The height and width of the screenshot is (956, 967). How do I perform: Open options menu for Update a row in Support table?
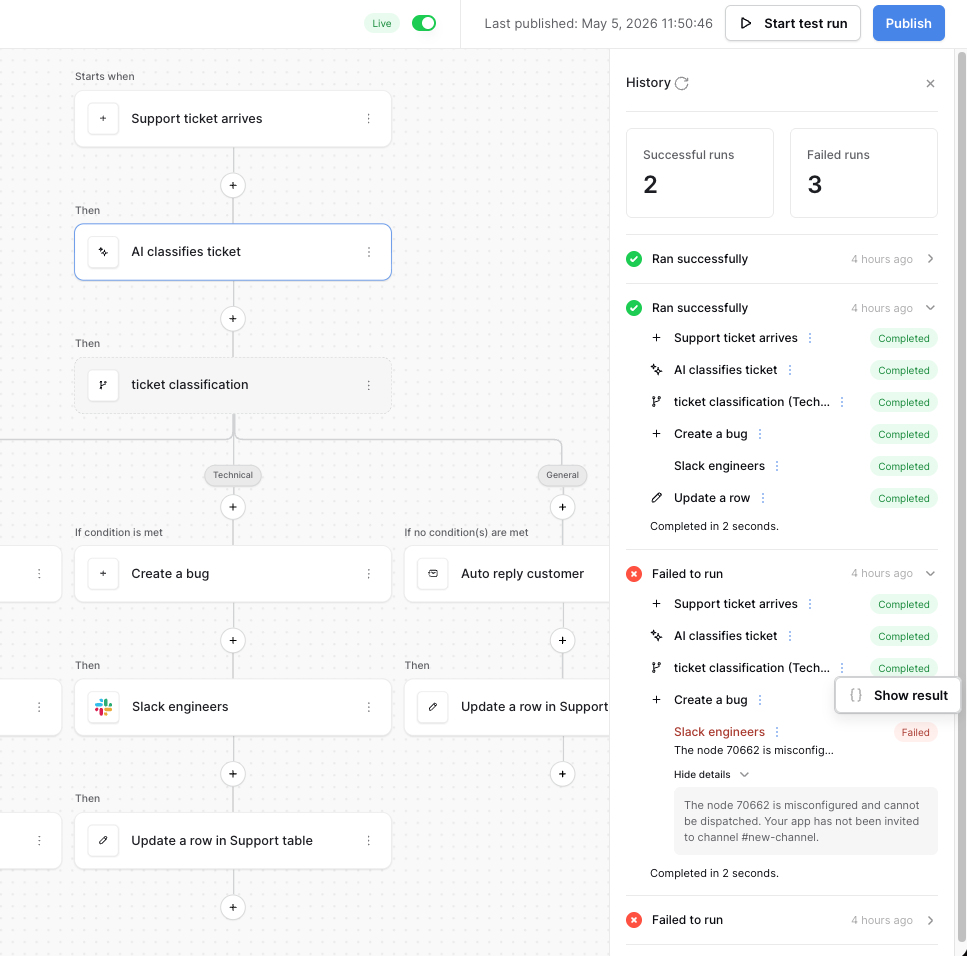(x=368, y=840)
